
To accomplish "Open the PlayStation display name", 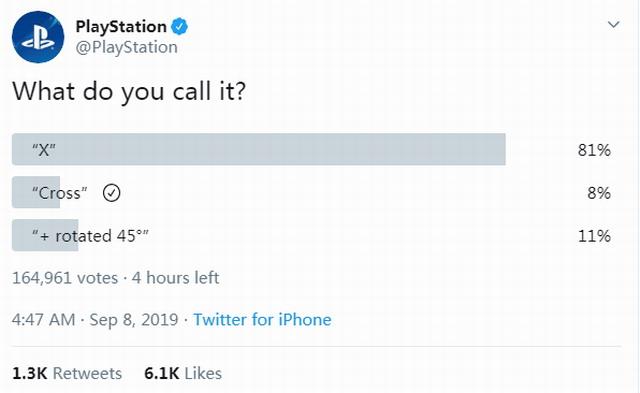I will [x=121, y=27].
